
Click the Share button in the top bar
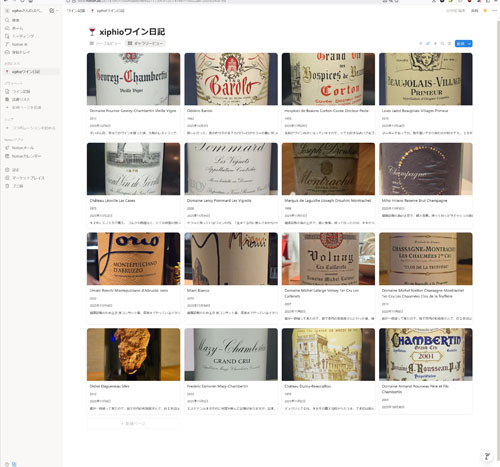point(474,11)
